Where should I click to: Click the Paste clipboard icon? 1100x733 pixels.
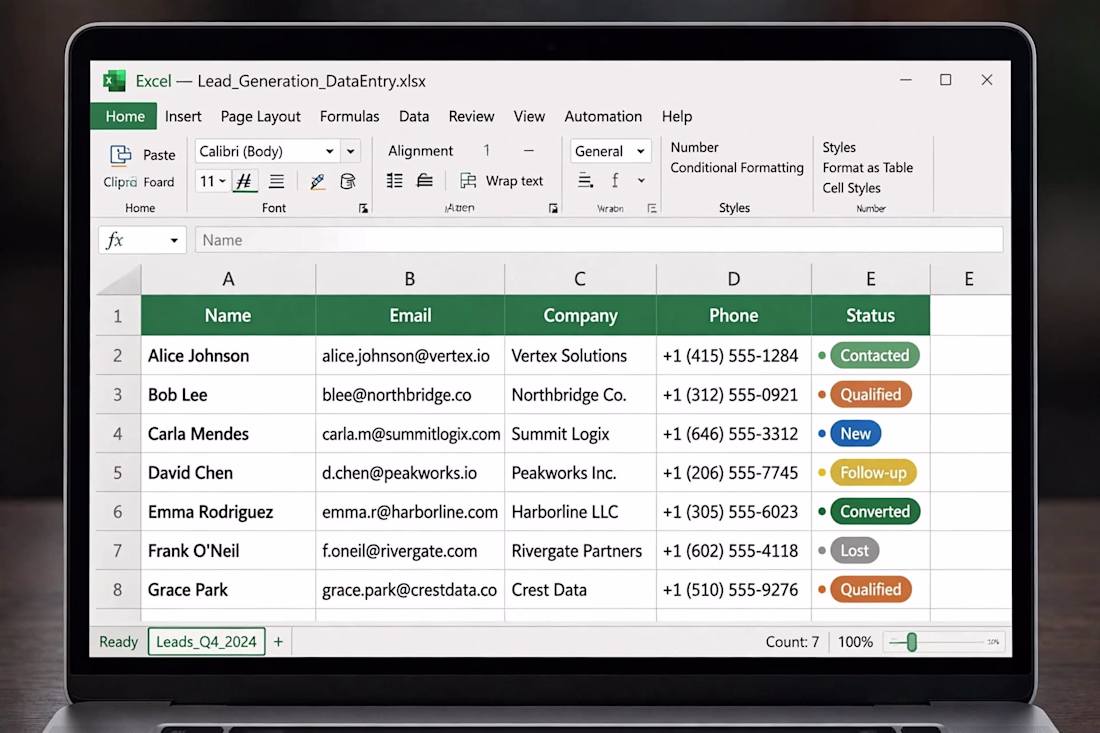(120, 154)
